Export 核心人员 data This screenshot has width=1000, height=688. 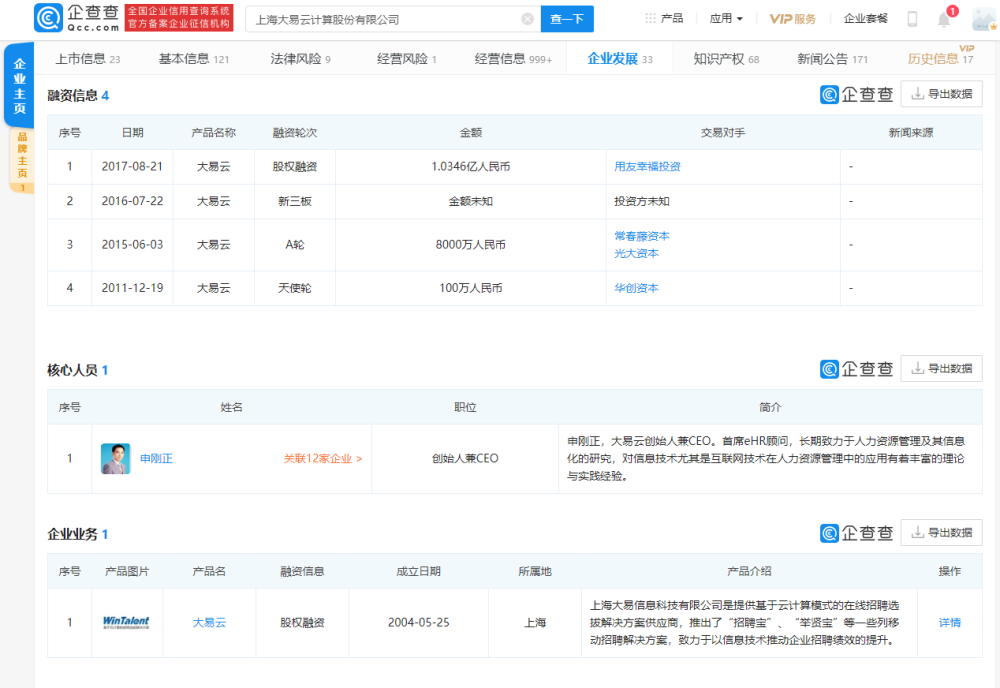[941, 369]
